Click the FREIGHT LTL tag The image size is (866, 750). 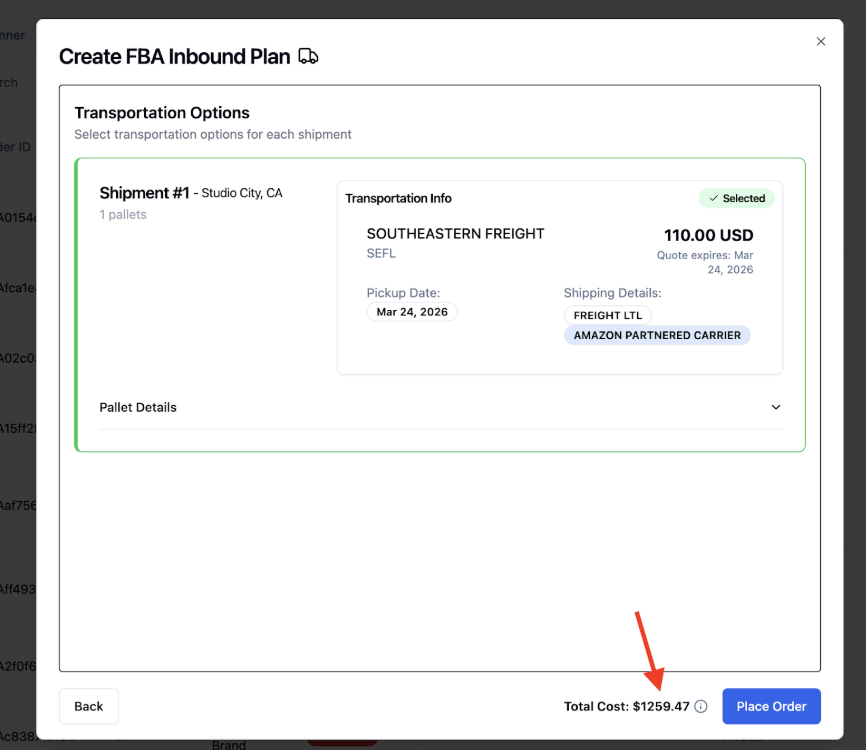tap(608, 315)
